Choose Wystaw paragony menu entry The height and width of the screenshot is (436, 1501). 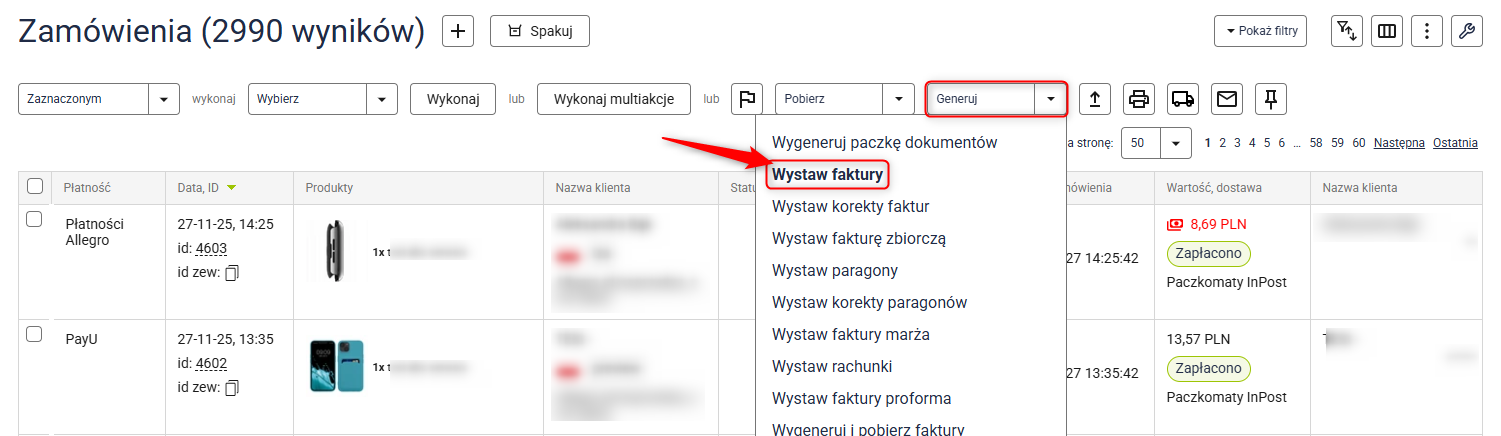click(834, 270)
